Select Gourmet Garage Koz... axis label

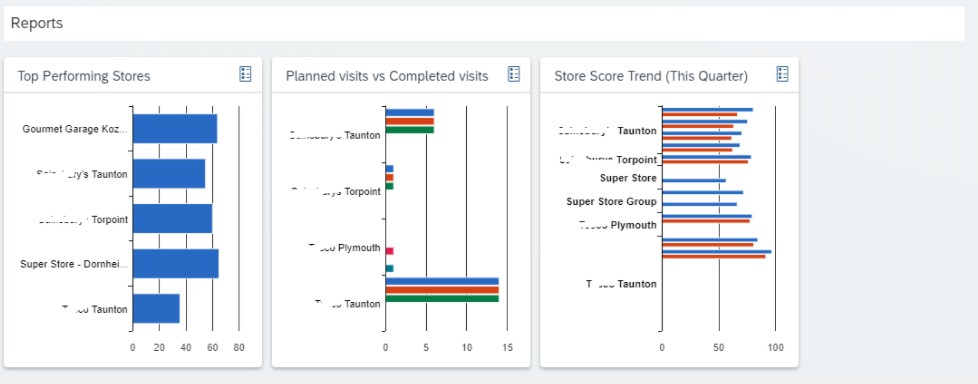coord(75,129)
